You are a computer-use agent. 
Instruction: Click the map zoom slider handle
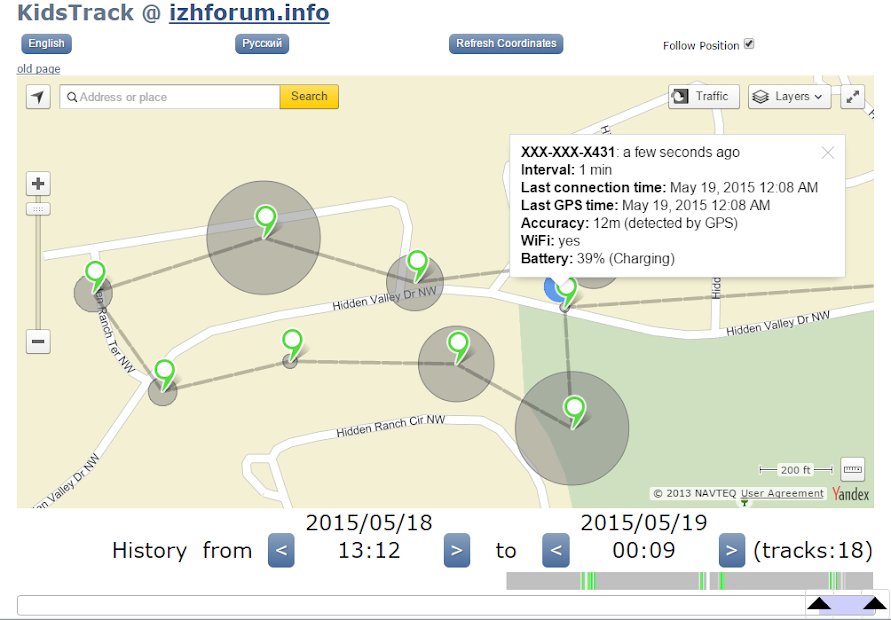[x=38, y=209]
